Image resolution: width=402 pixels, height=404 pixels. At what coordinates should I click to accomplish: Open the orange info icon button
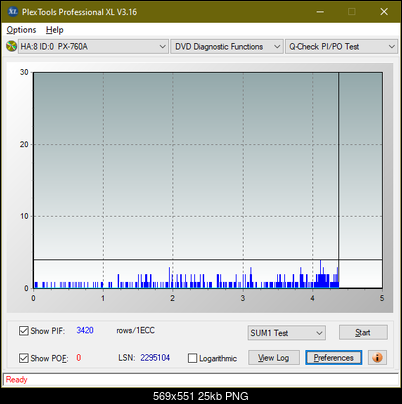click(377, 358)
